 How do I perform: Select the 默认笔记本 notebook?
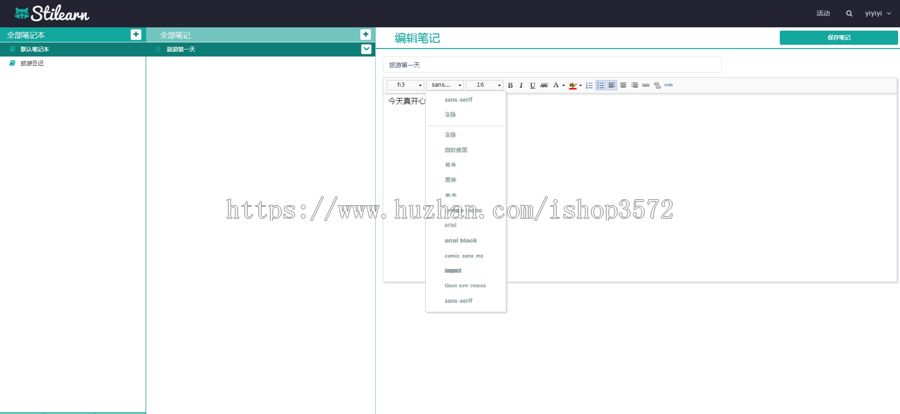72,49
